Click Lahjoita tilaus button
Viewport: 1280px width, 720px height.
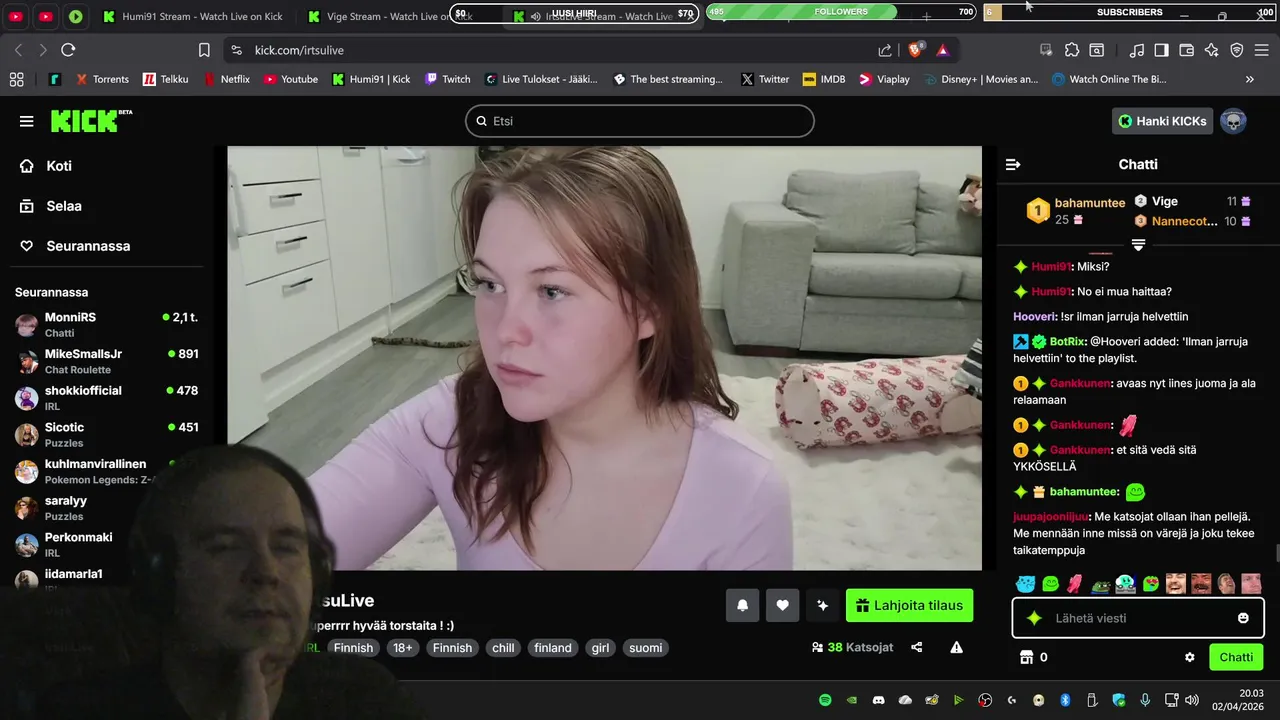pyautogui.click(x=909, y=605)
